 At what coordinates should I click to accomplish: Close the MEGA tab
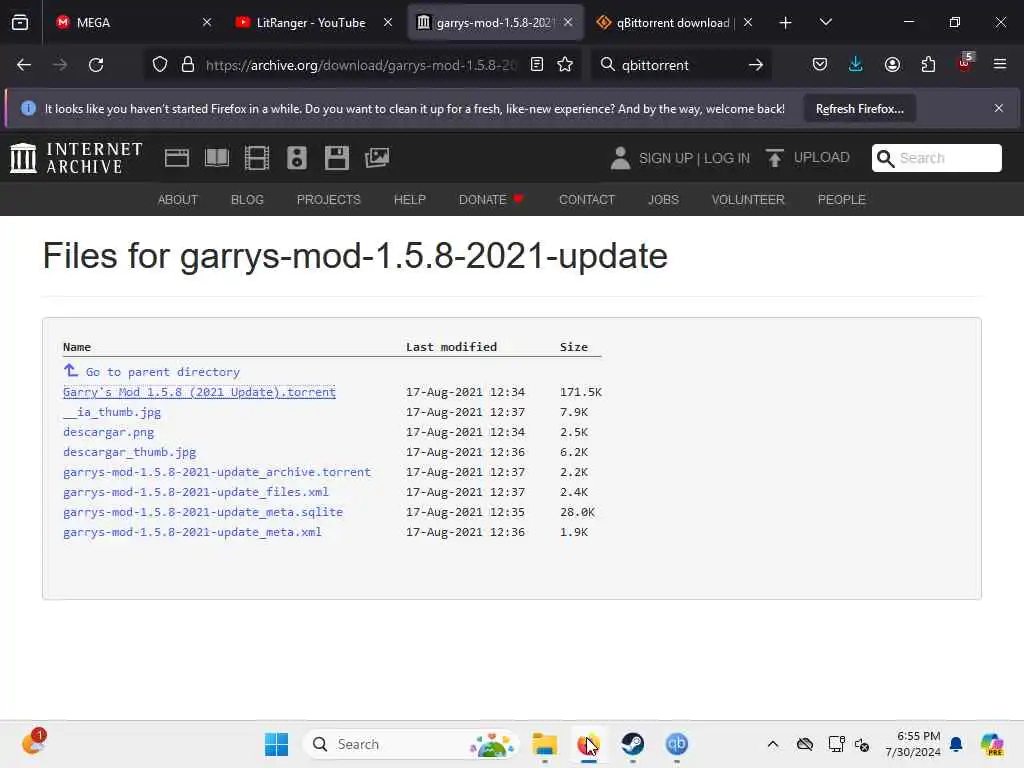(207, 22)
